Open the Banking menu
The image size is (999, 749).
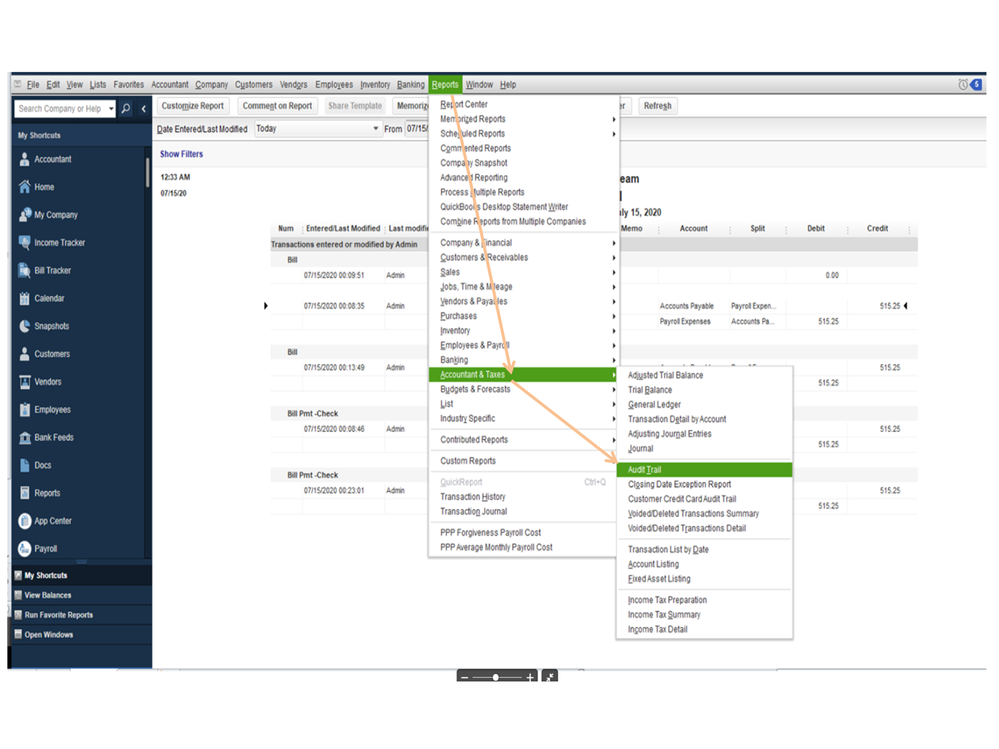(x=411, y=85)
